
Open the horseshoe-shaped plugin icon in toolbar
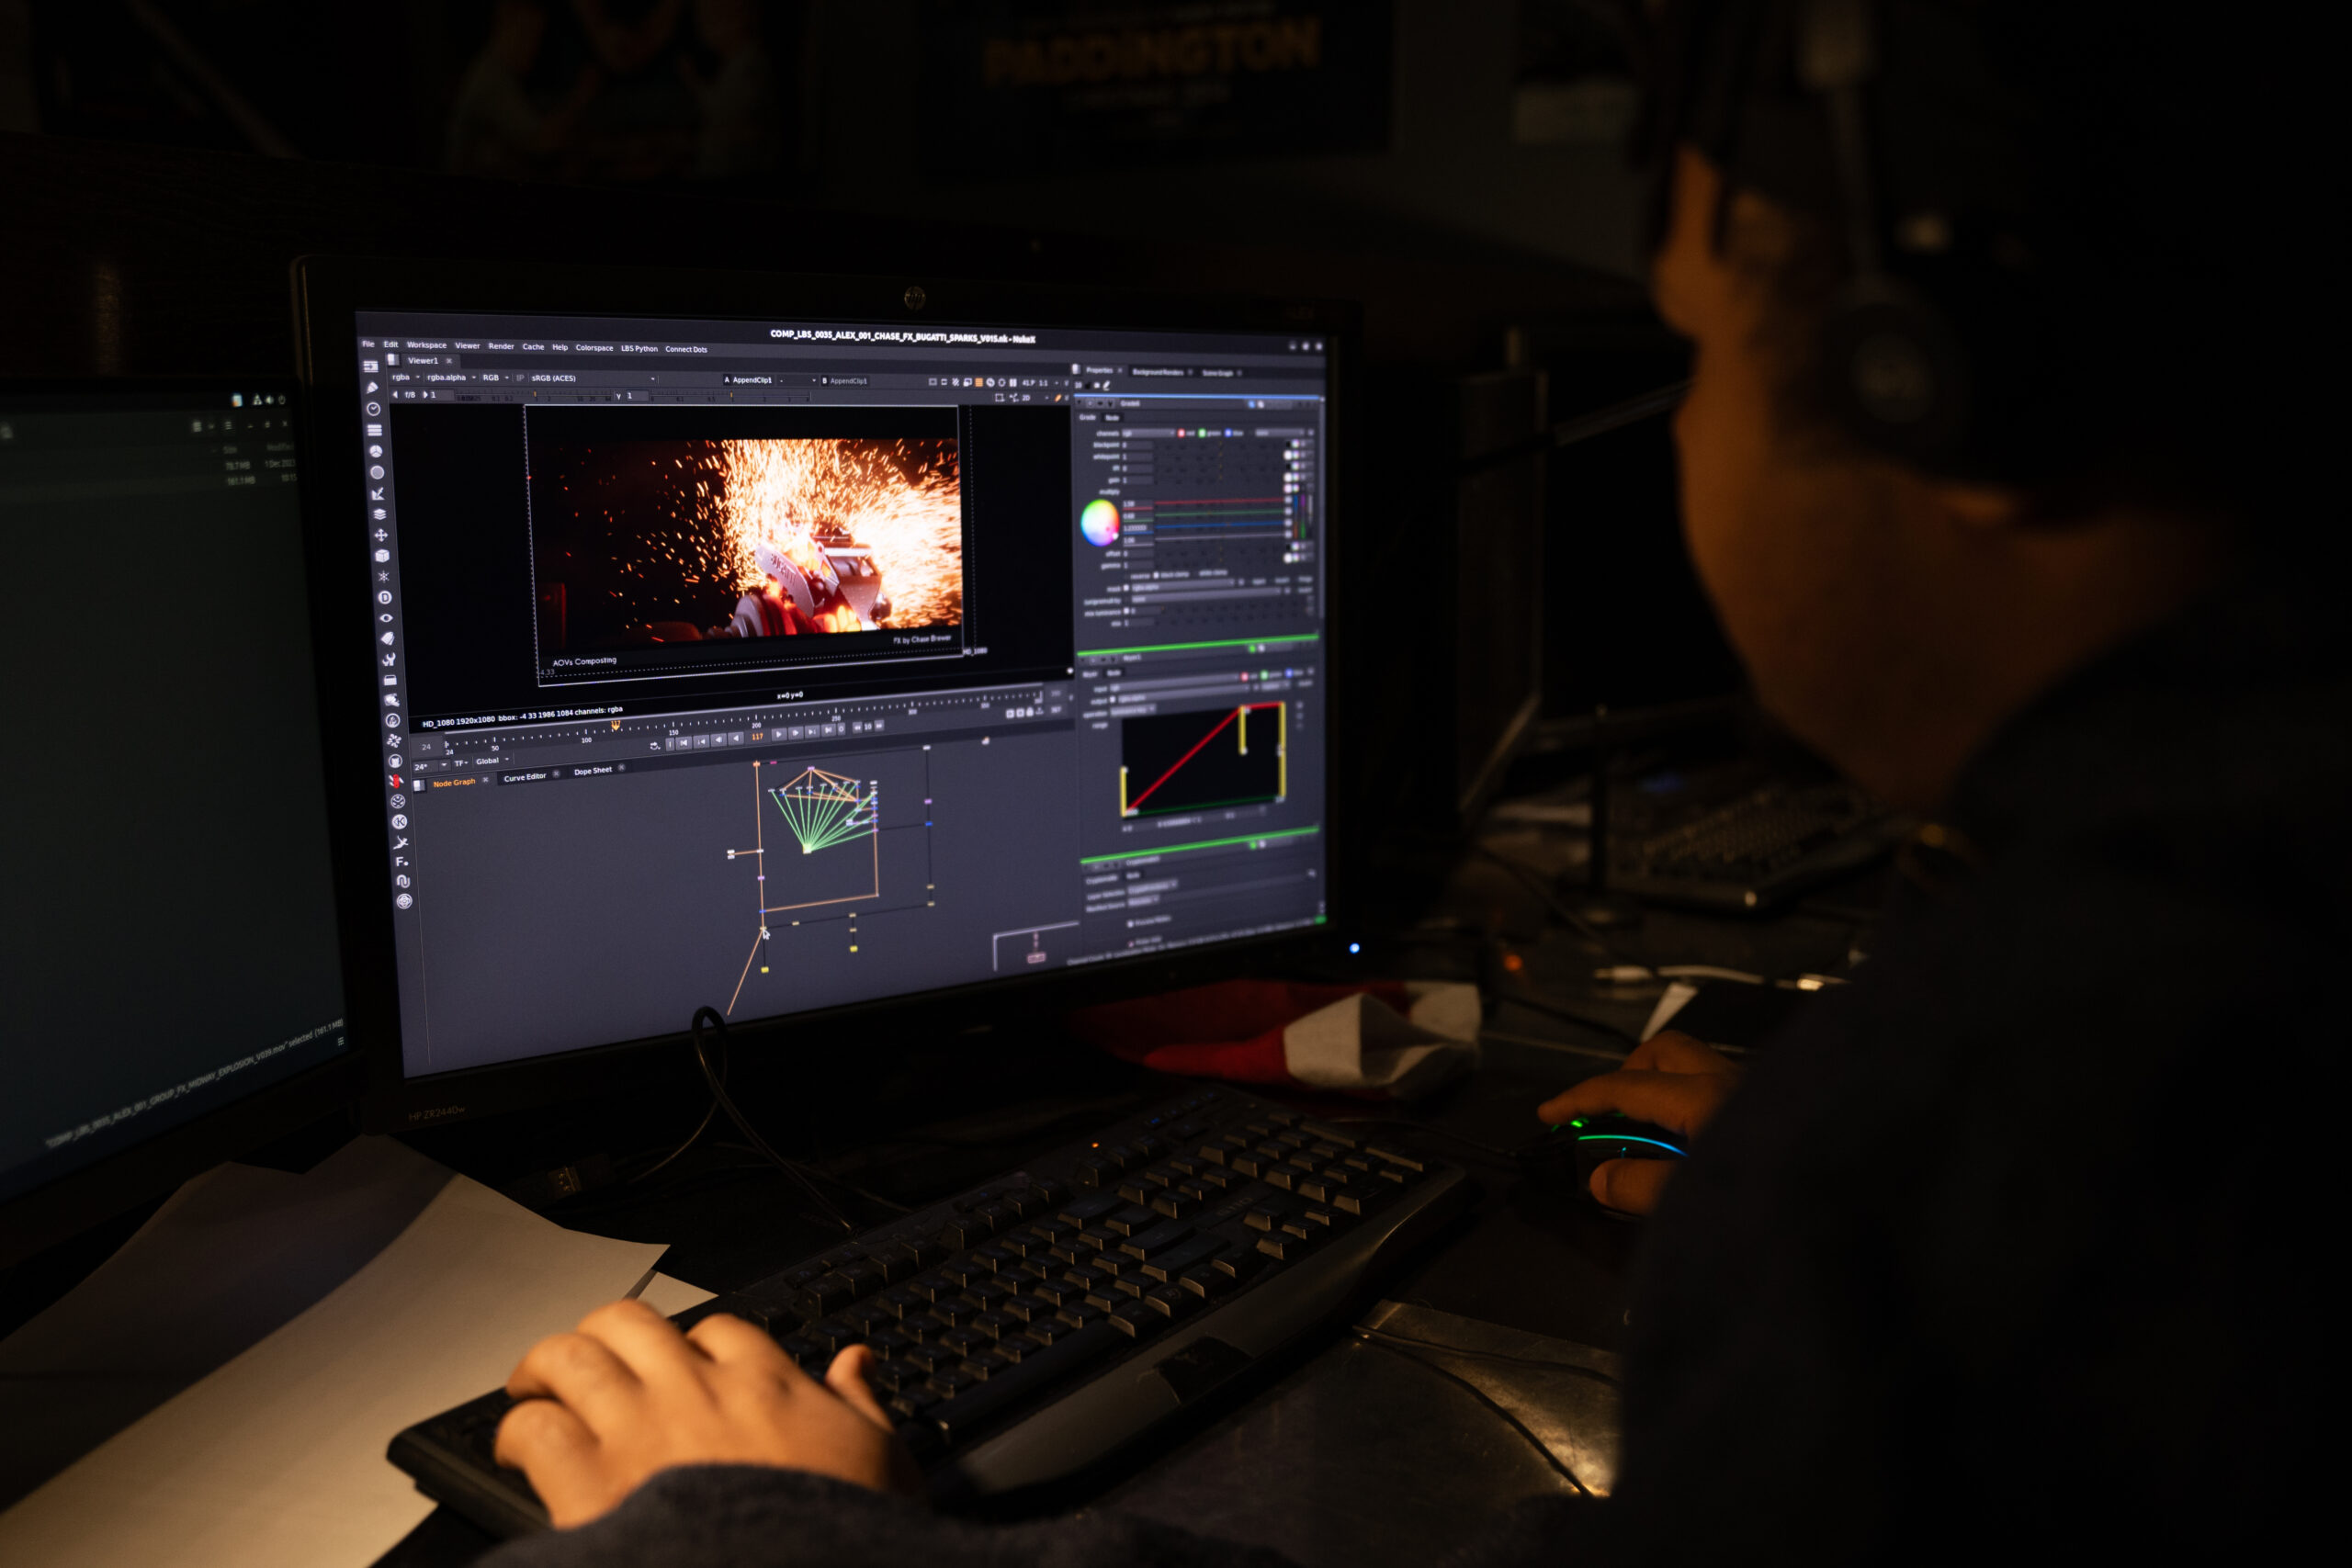click(x=403, y=881)
